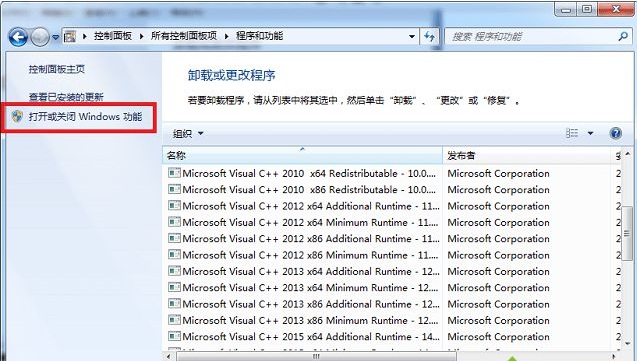
Task: Click icon of 2012 x64 Additional Runtime
Action: coord(174,205)
